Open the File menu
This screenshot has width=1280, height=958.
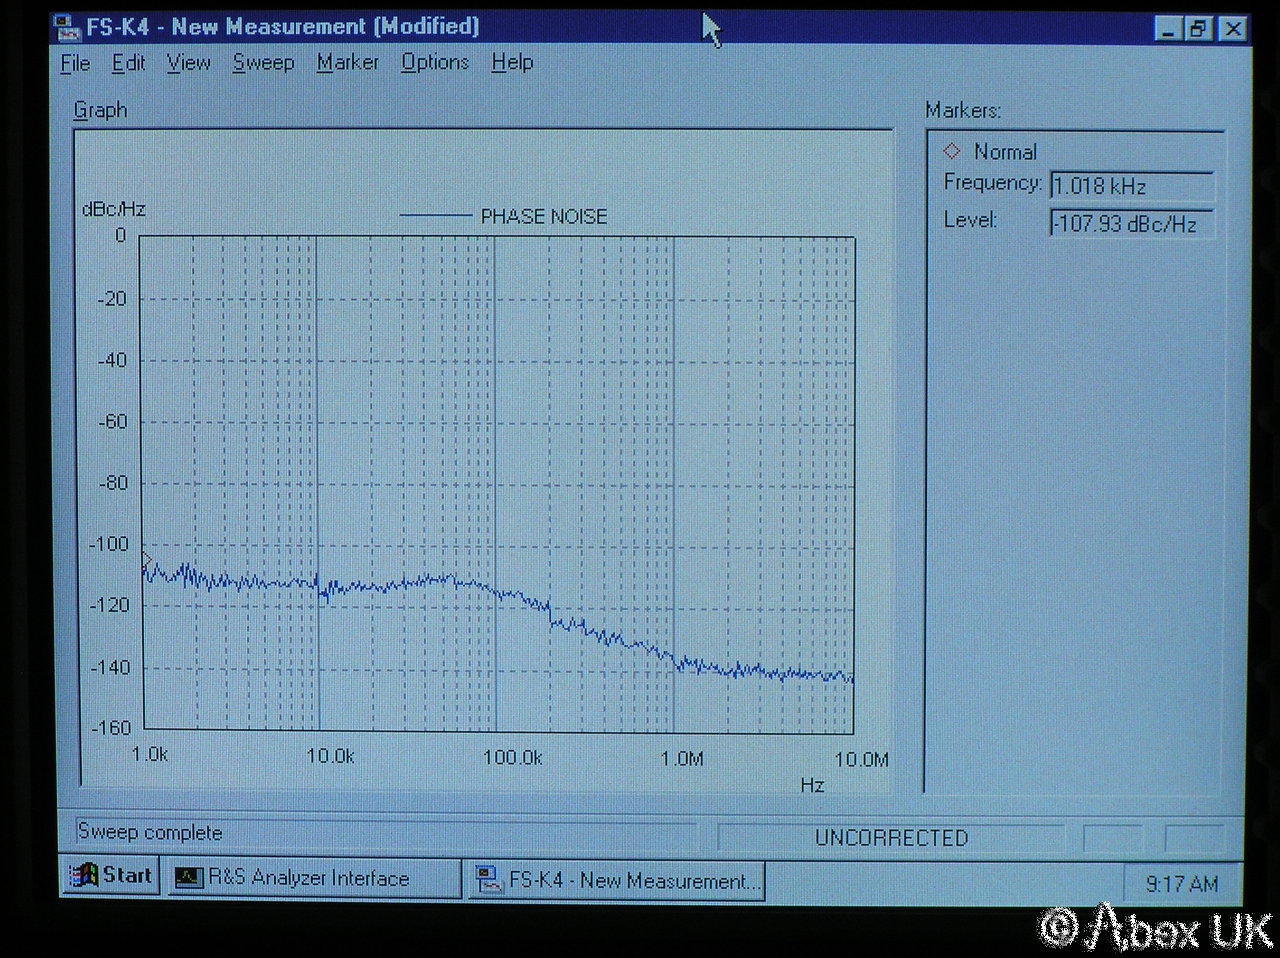(75, 63)
